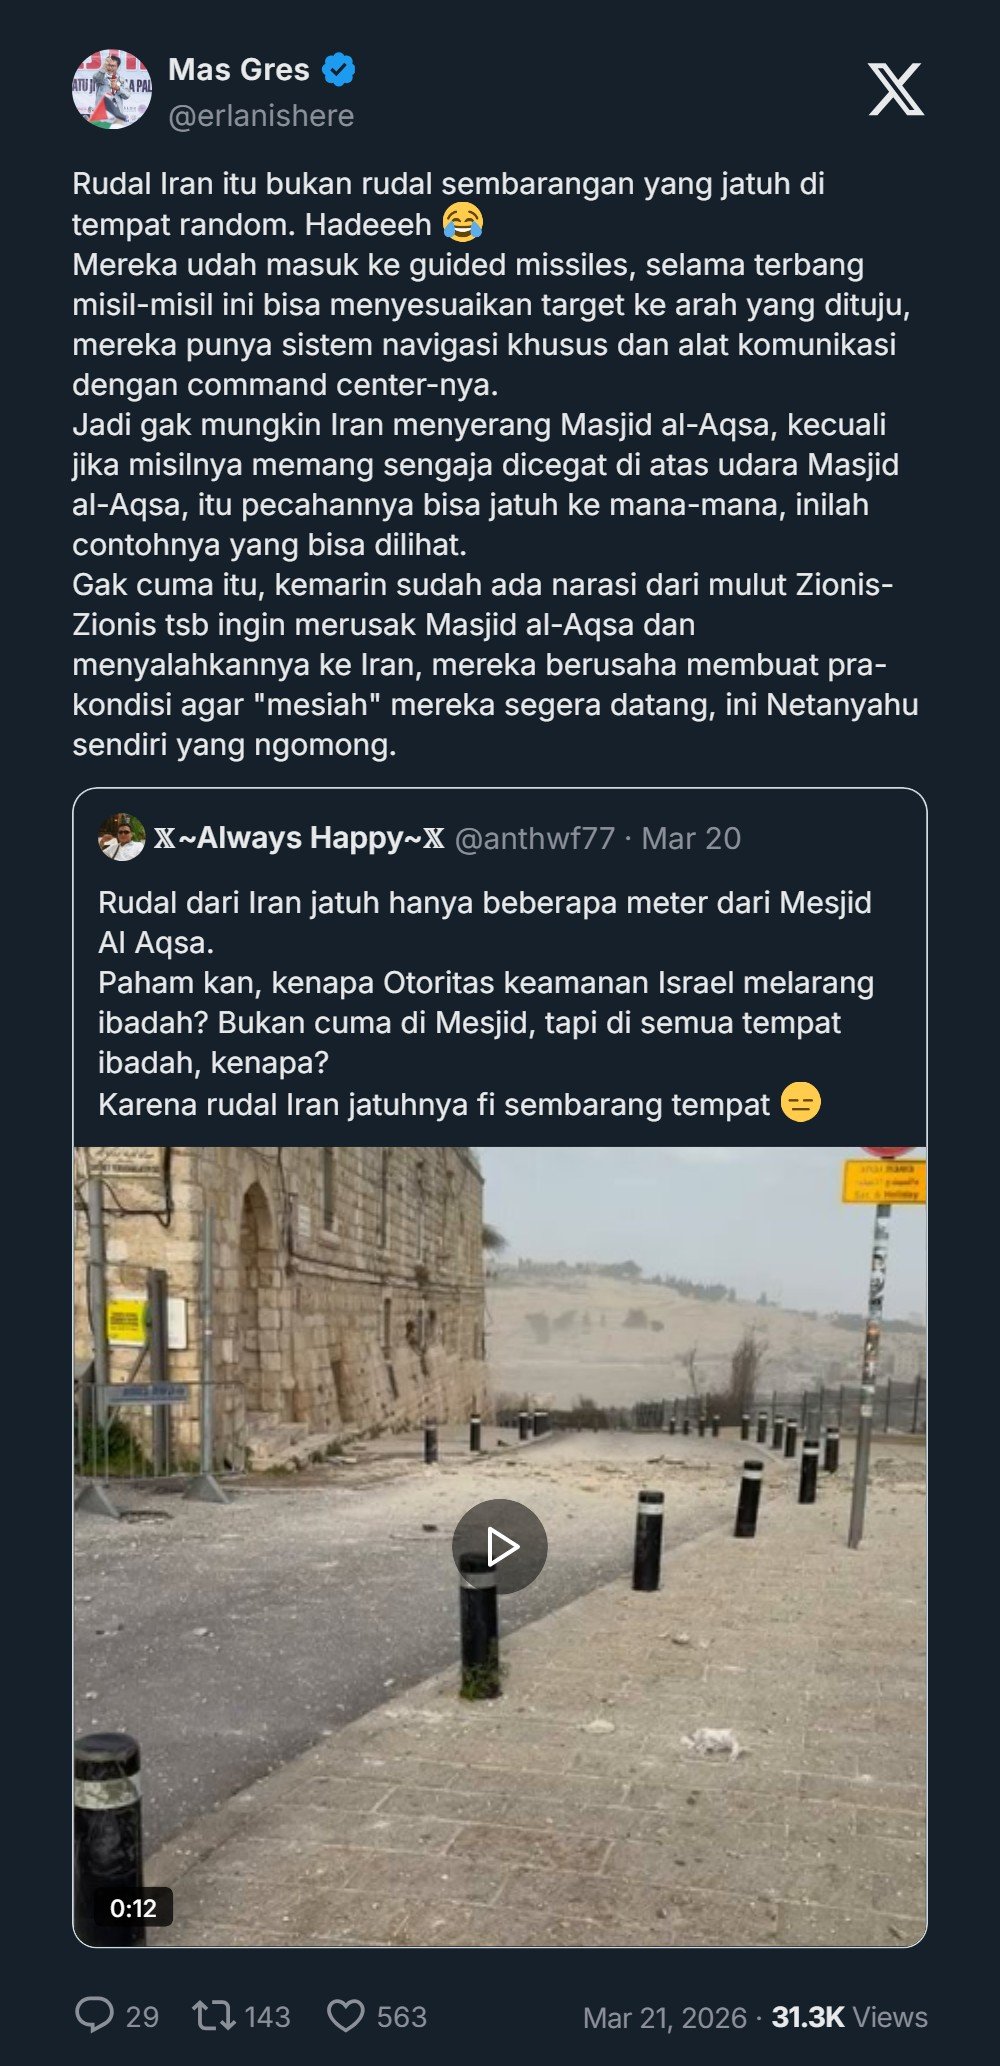
Task: Open Mas Gres profile avatar
Action: [112, 89]
